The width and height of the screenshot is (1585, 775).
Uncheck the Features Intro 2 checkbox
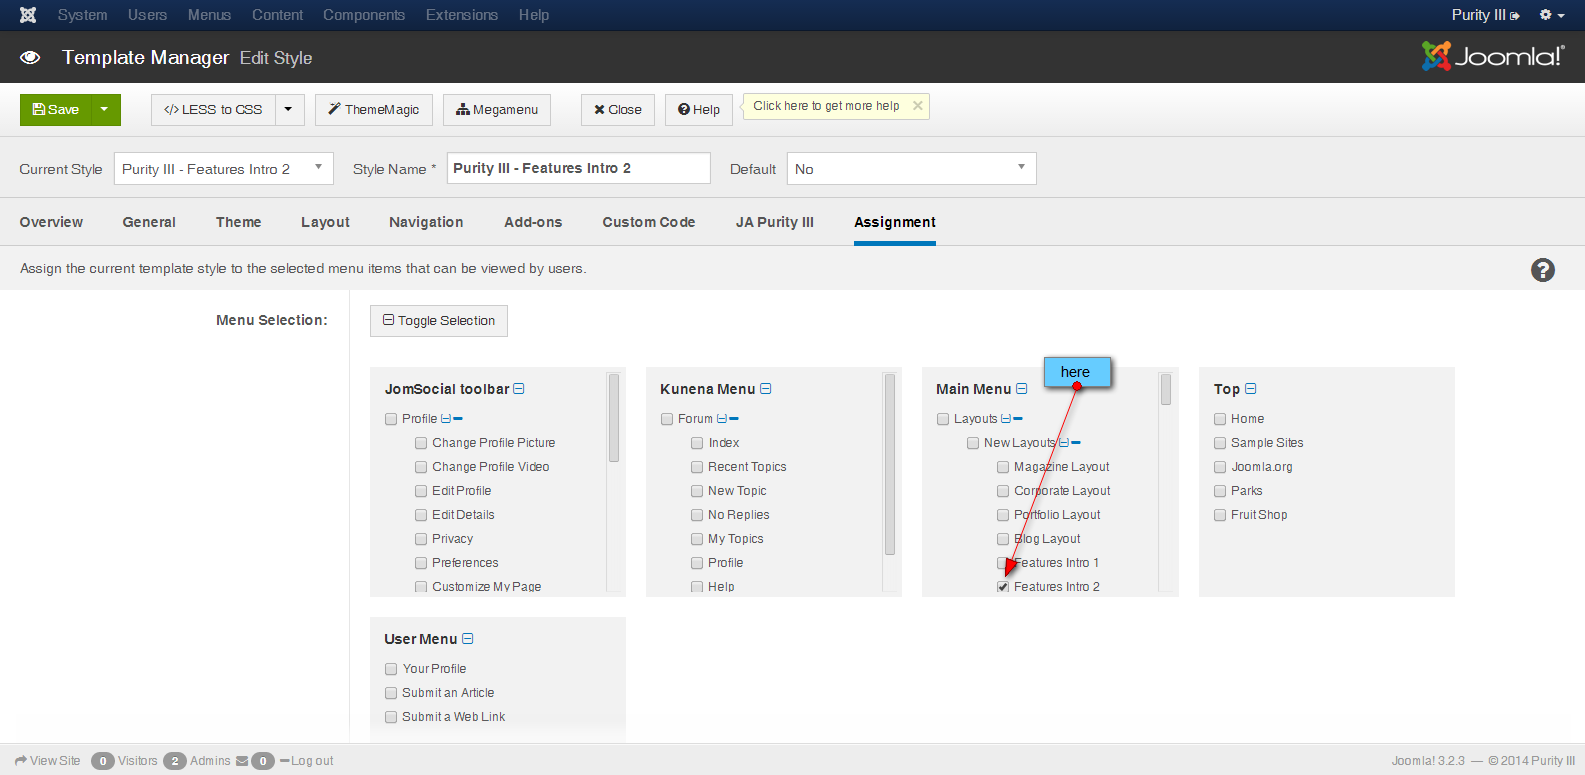(1003, 587)
